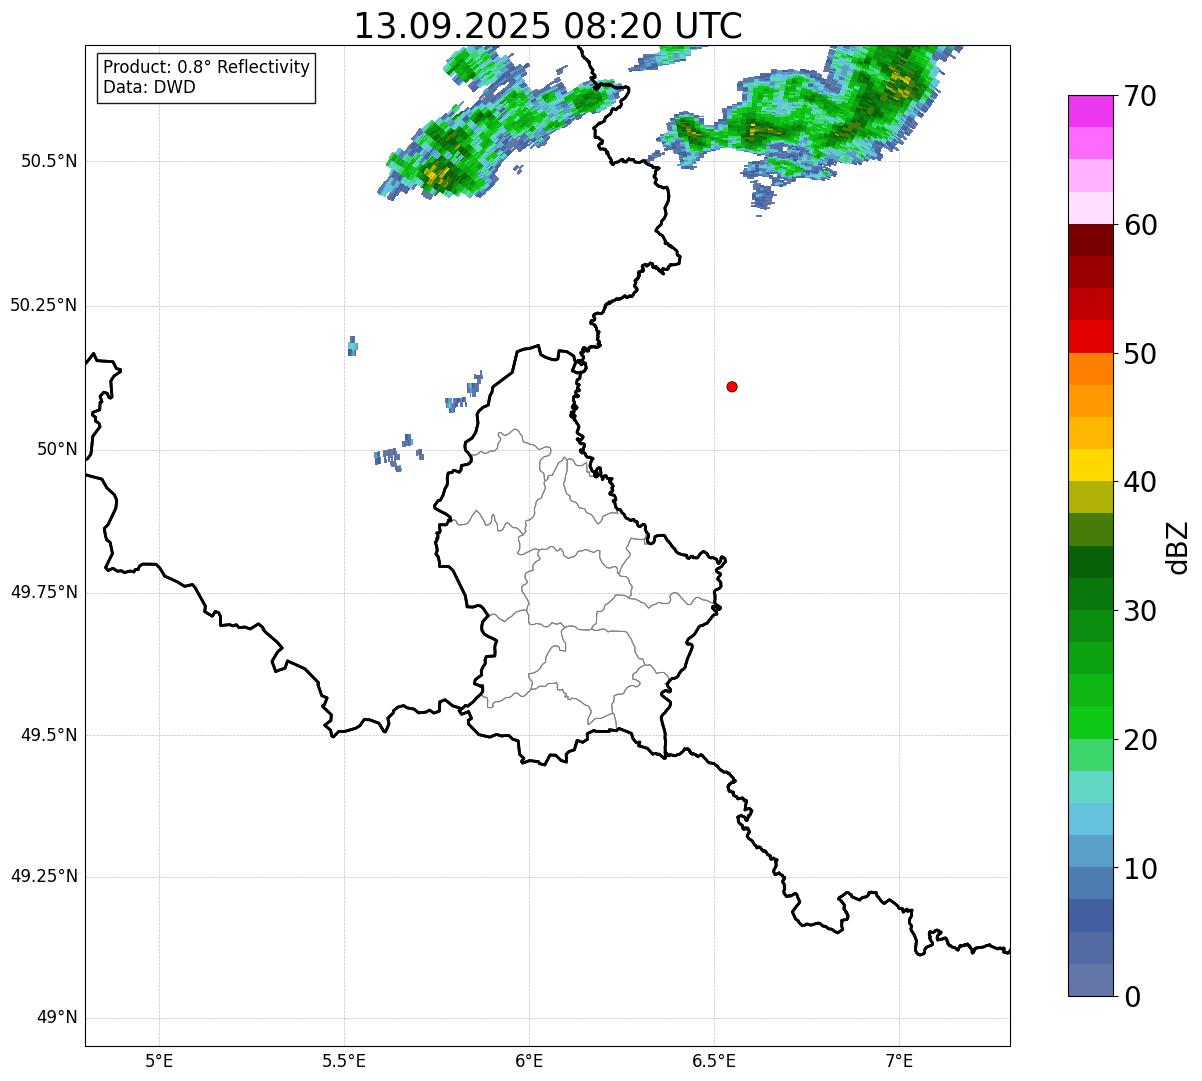The image size is (1202, 1081).
Task: Click the 50 colorbar tick value
Action: coord(1140,354)
